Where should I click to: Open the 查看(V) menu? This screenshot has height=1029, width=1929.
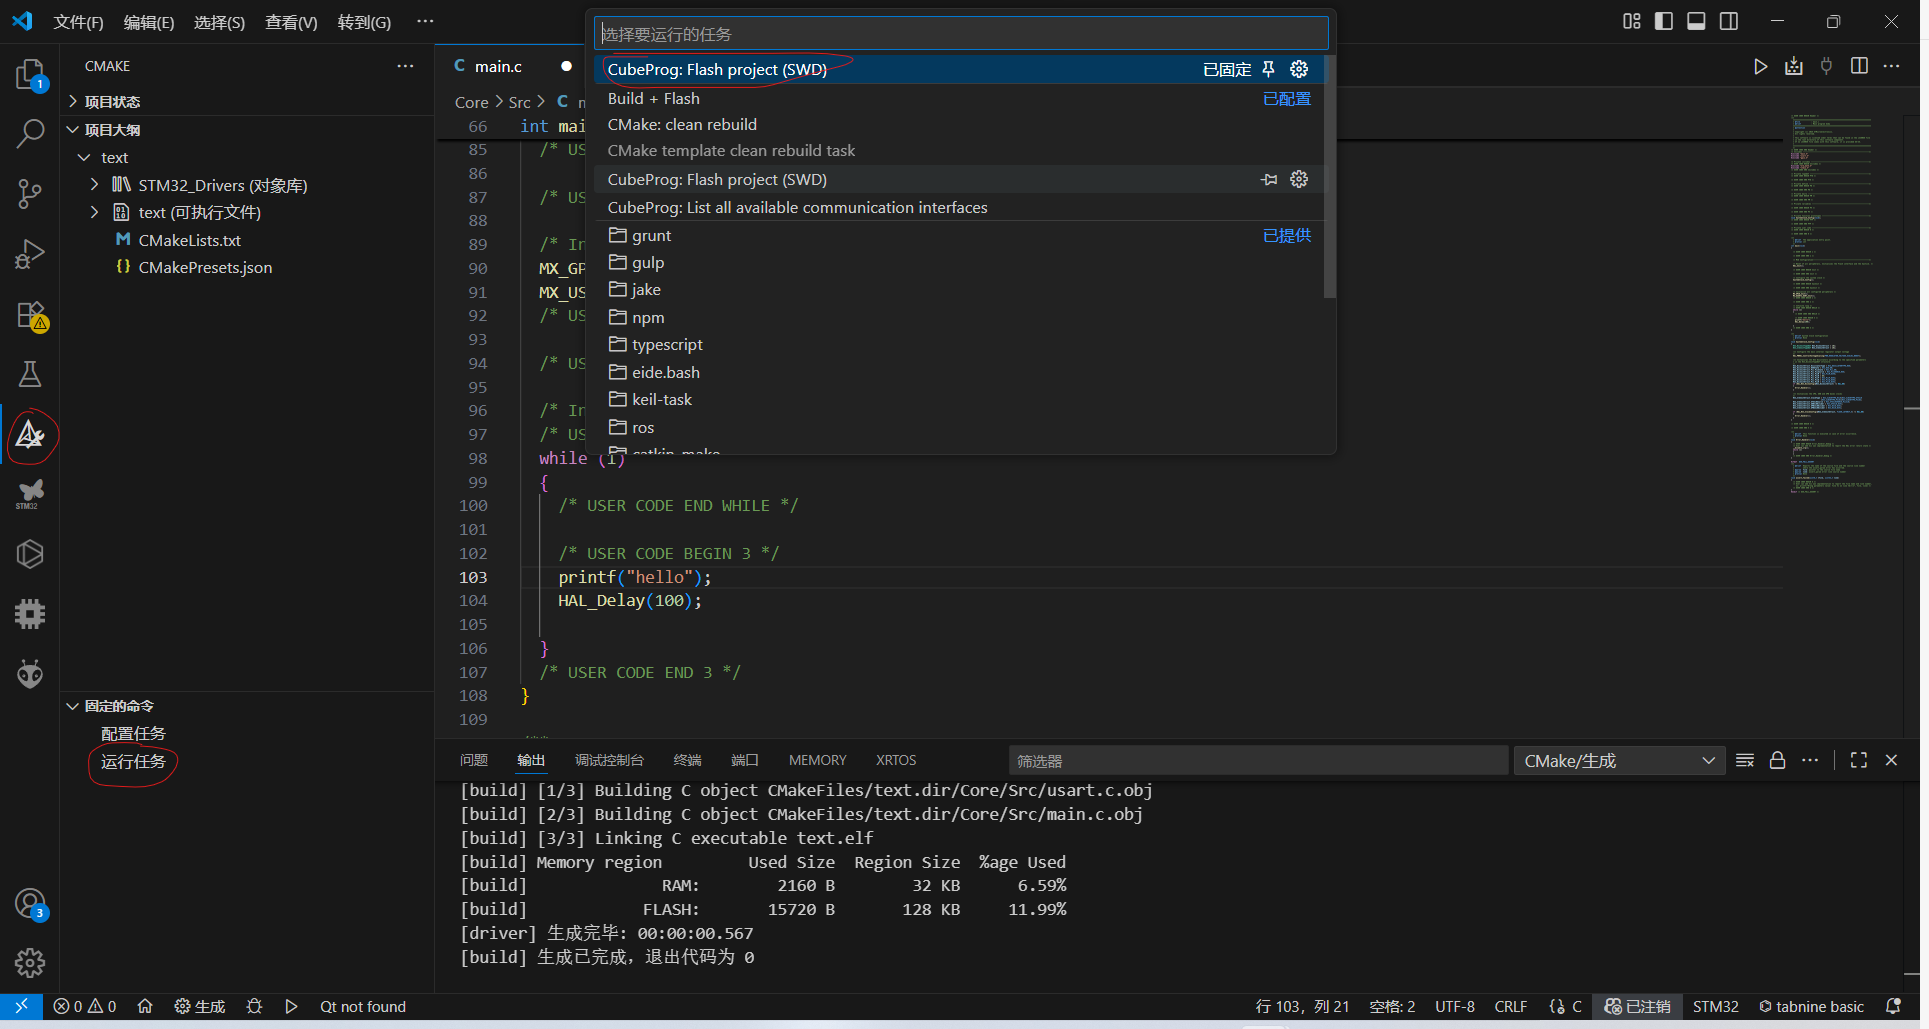click(x=290, y=22)
